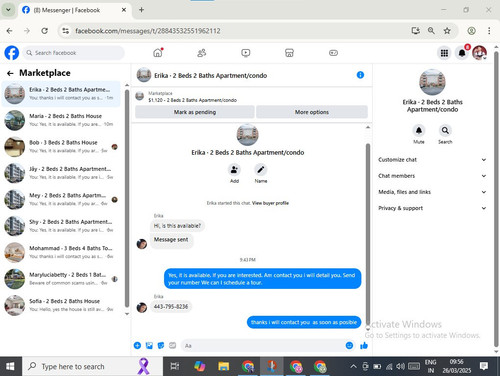Open Maryluciabetty - 2 Beds 1 Bath chat

62,279
